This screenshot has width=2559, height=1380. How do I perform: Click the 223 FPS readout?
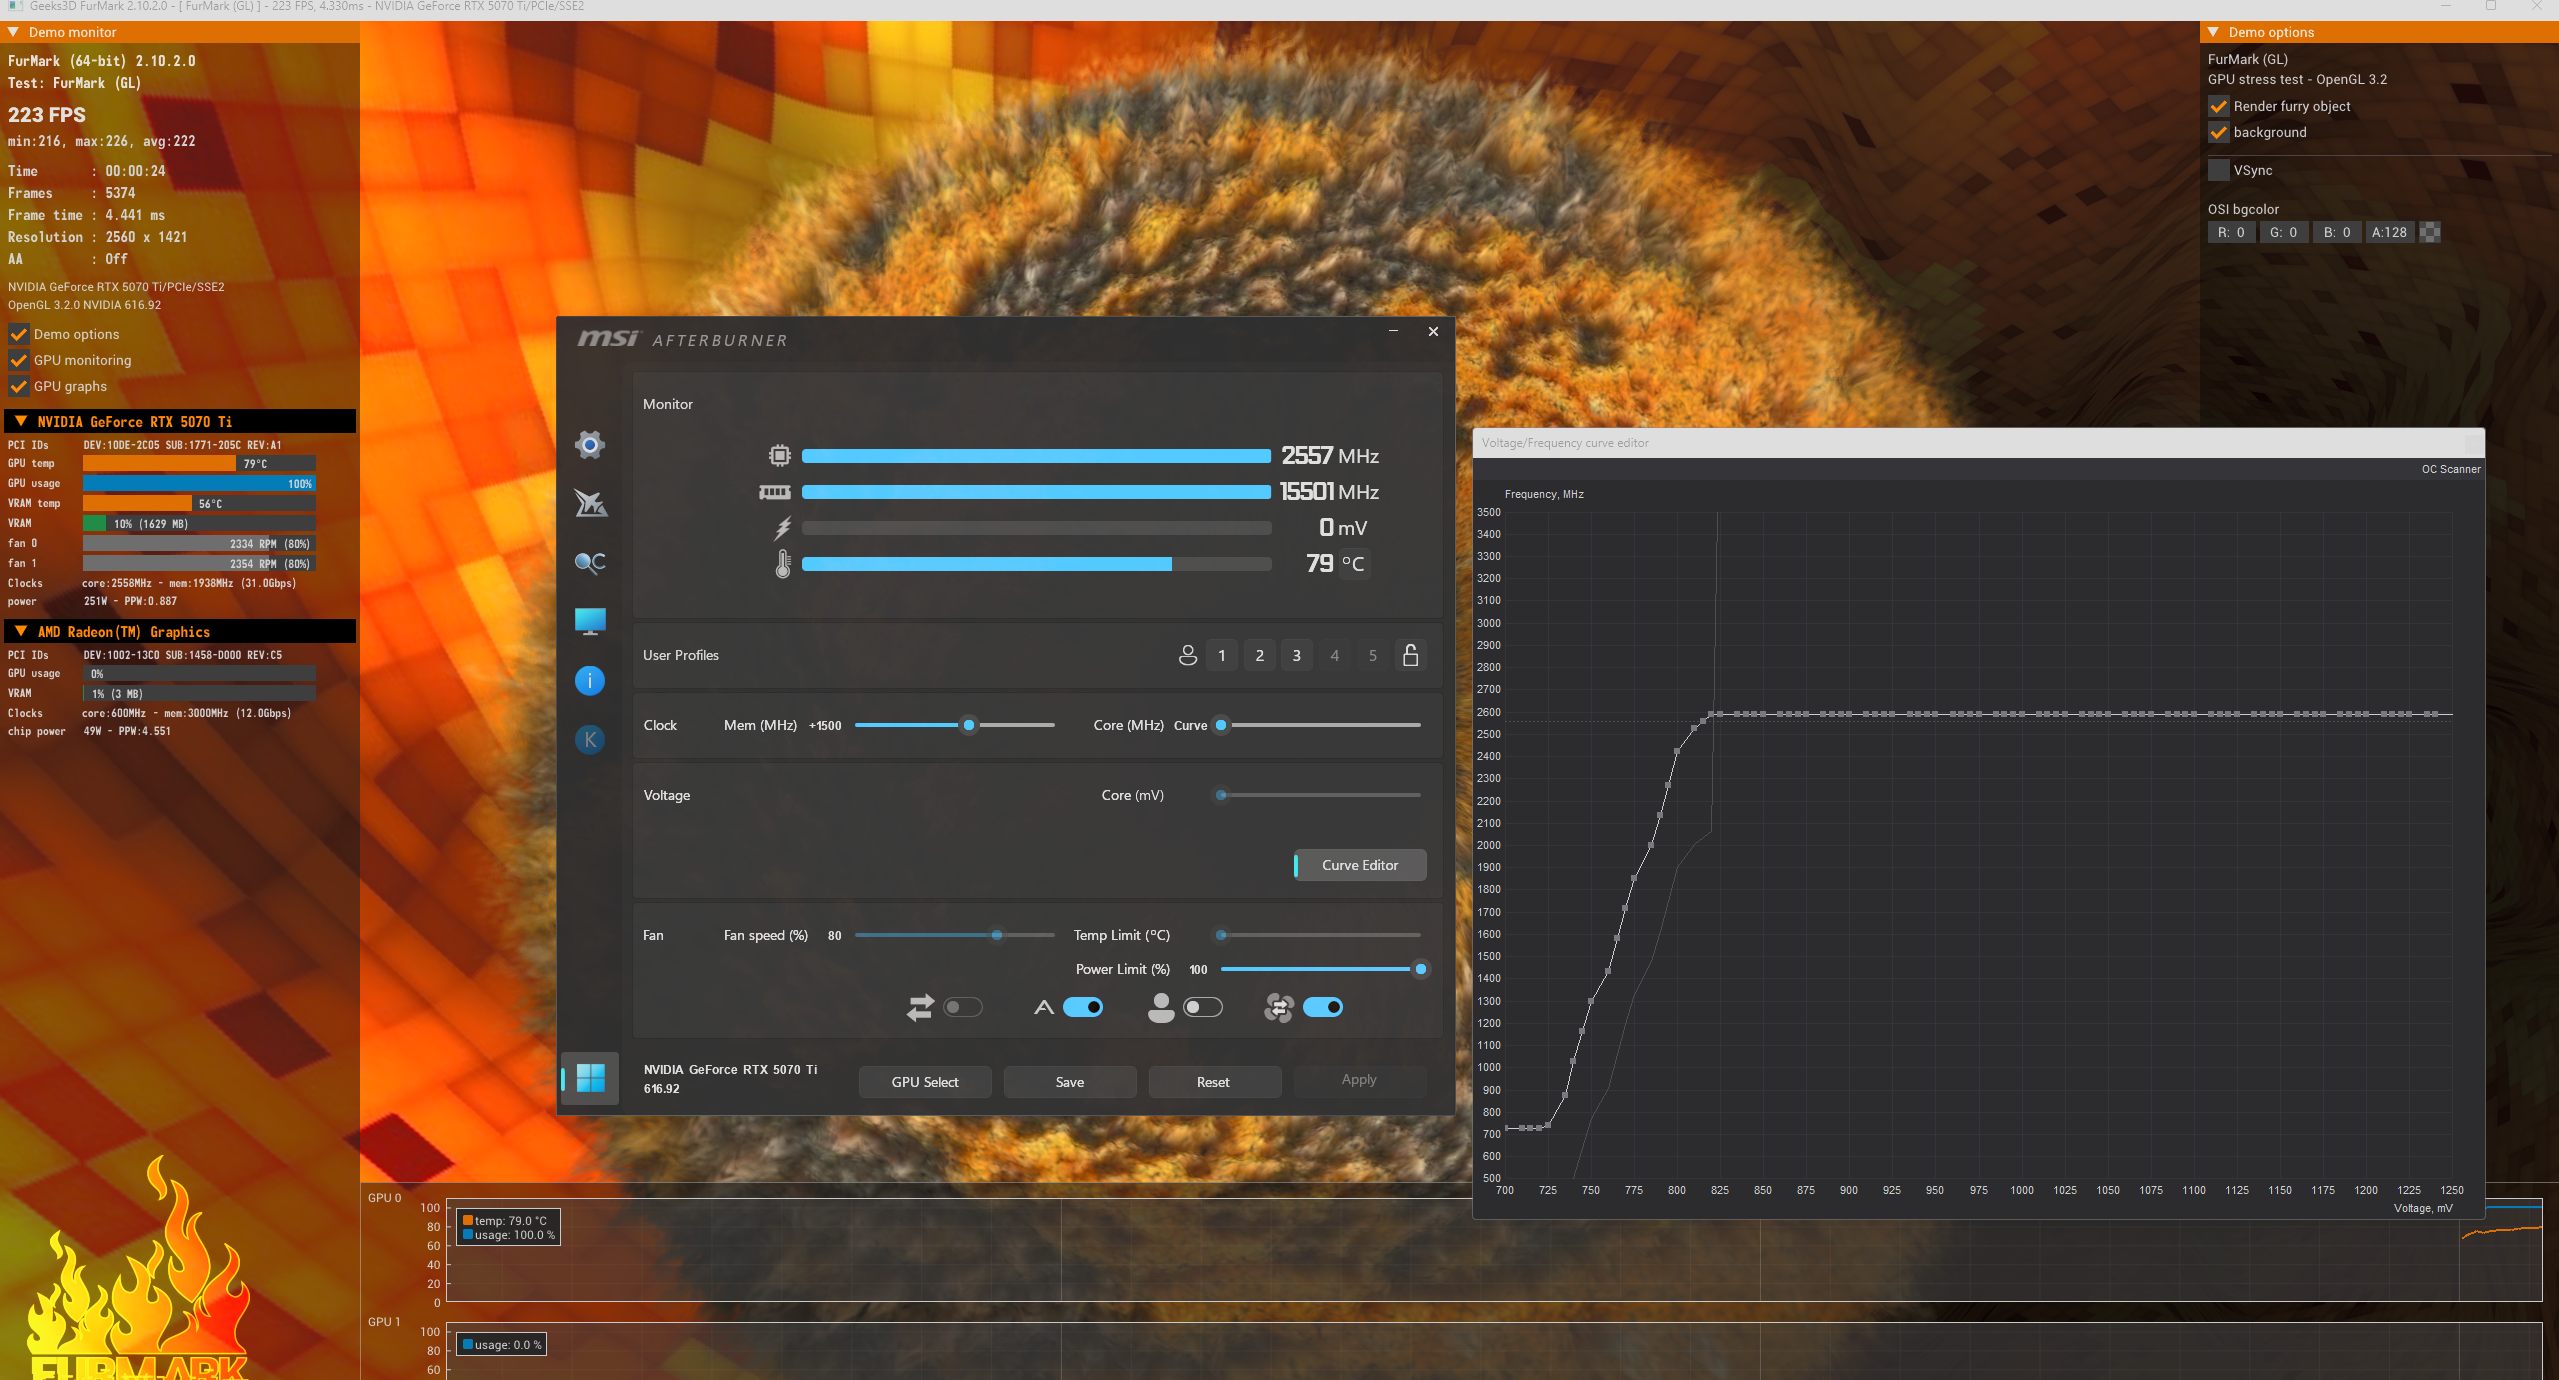[47, 115]
